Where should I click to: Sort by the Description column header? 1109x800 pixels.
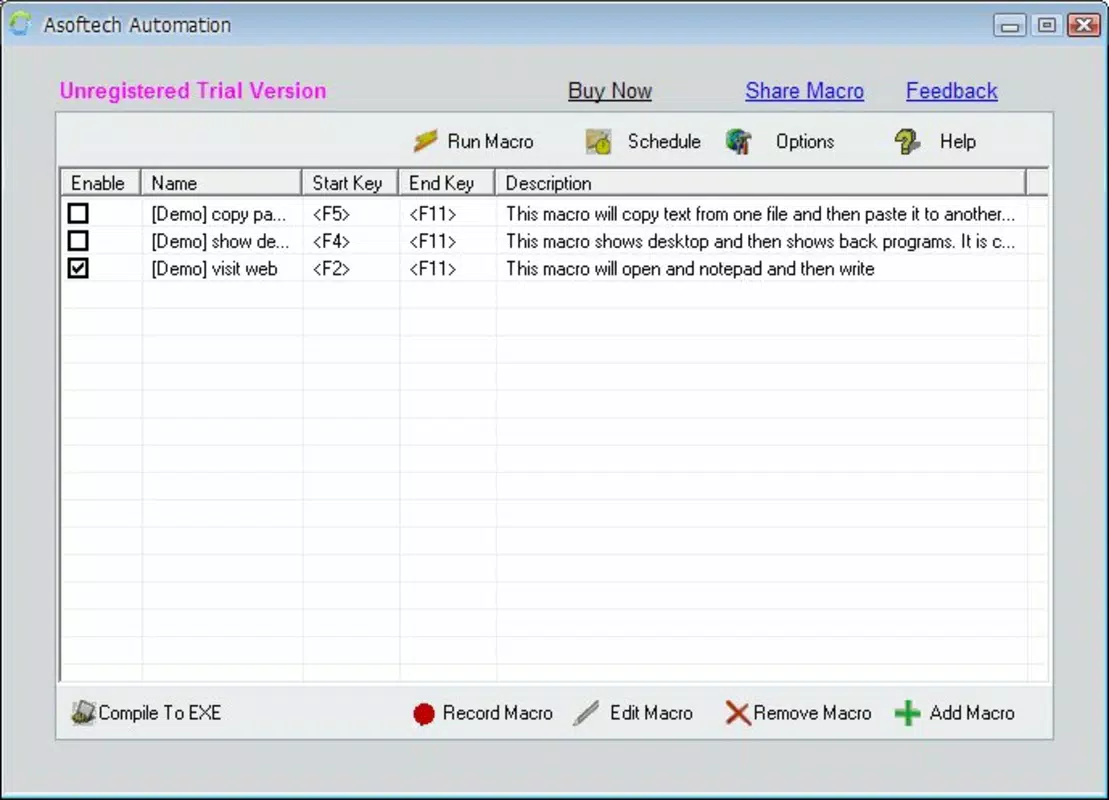click(x=760, y=183)
